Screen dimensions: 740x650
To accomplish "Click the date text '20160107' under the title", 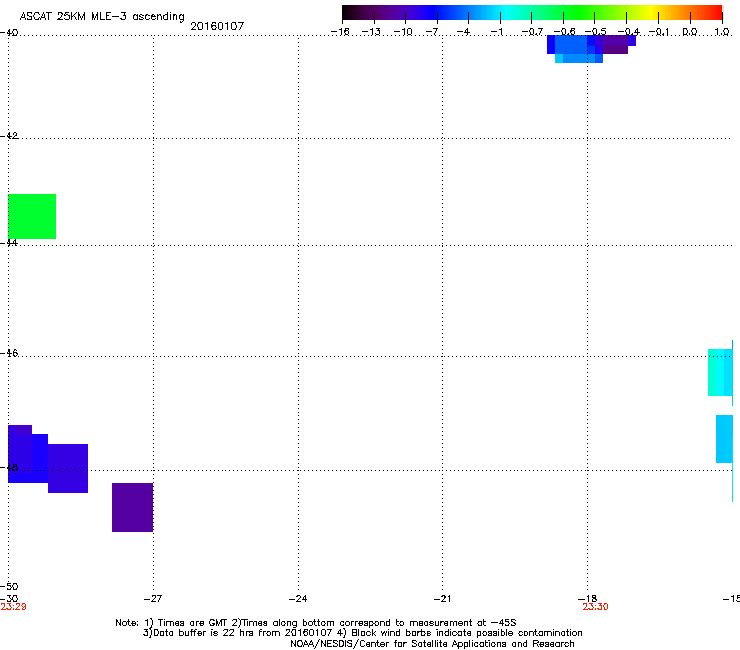I will coord(217,26).
